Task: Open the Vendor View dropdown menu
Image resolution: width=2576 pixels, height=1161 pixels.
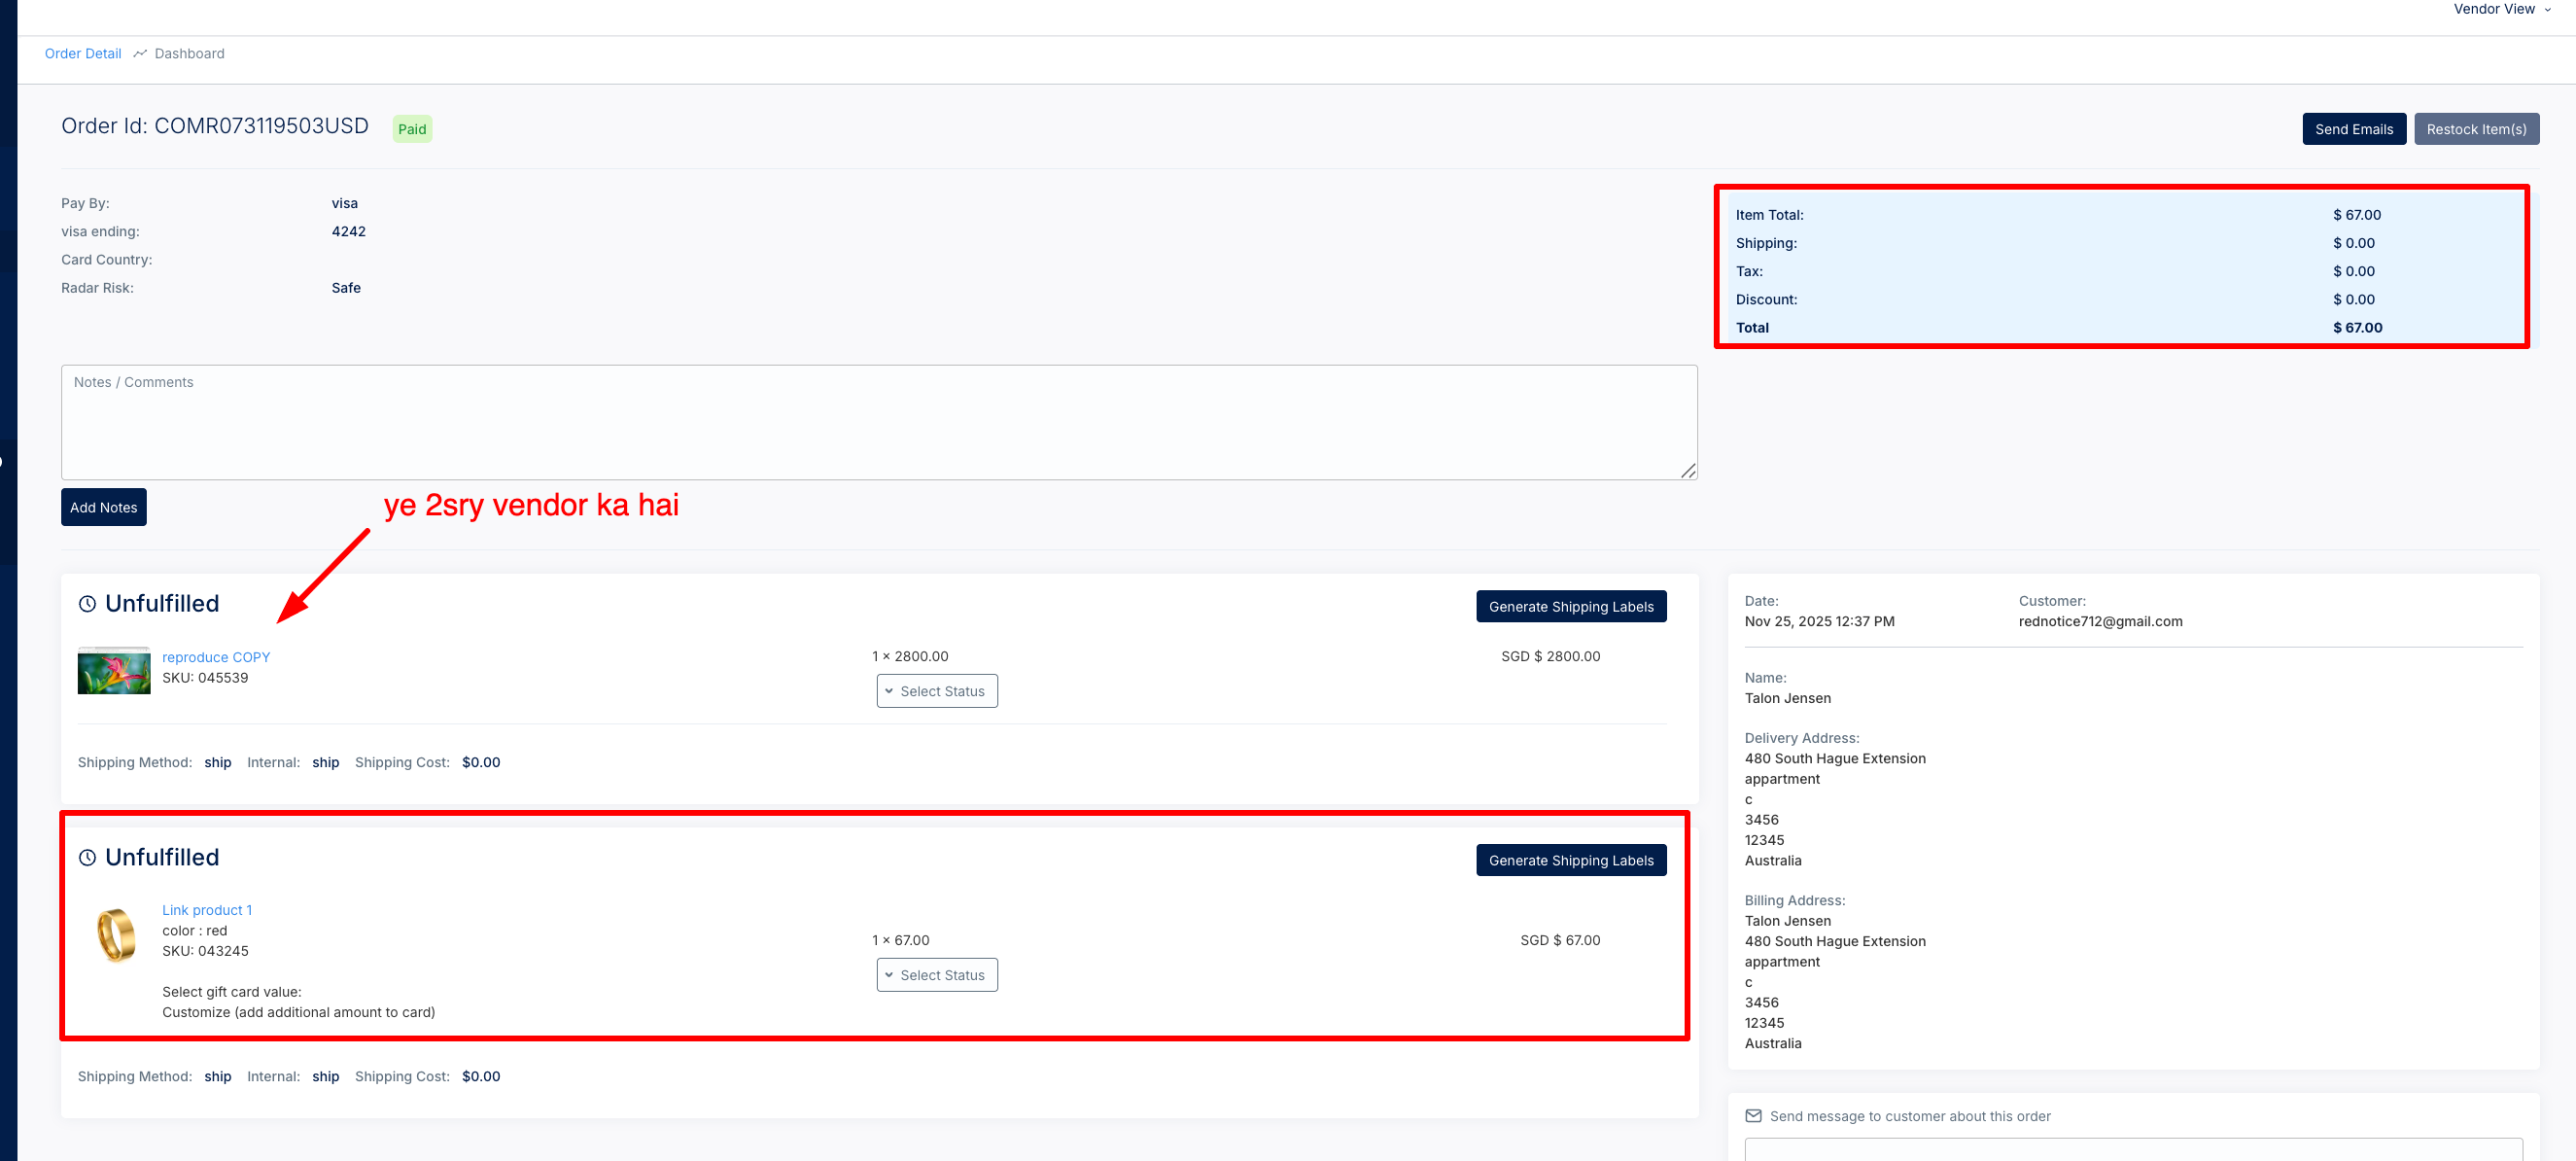Action: click(x=2500, y=9)
